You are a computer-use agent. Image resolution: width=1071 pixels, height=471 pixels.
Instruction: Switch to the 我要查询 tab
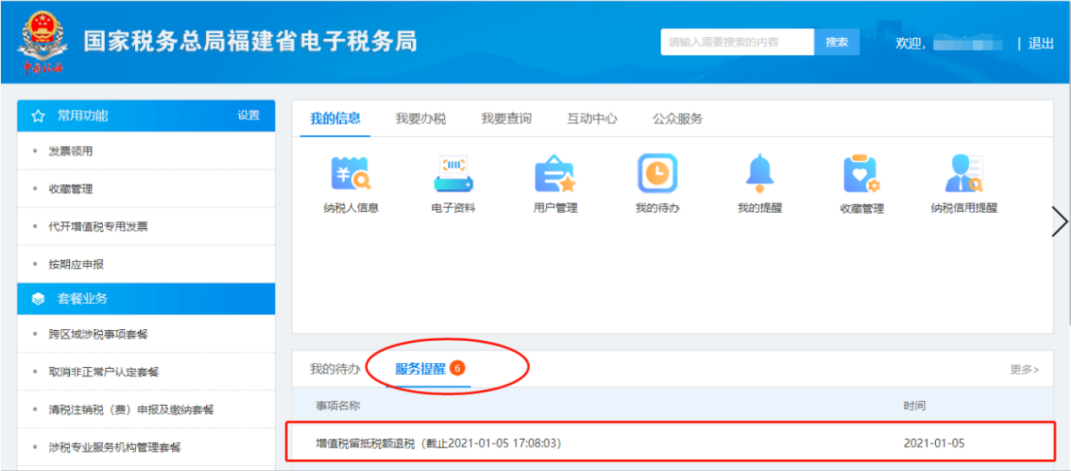pos(506,119)
